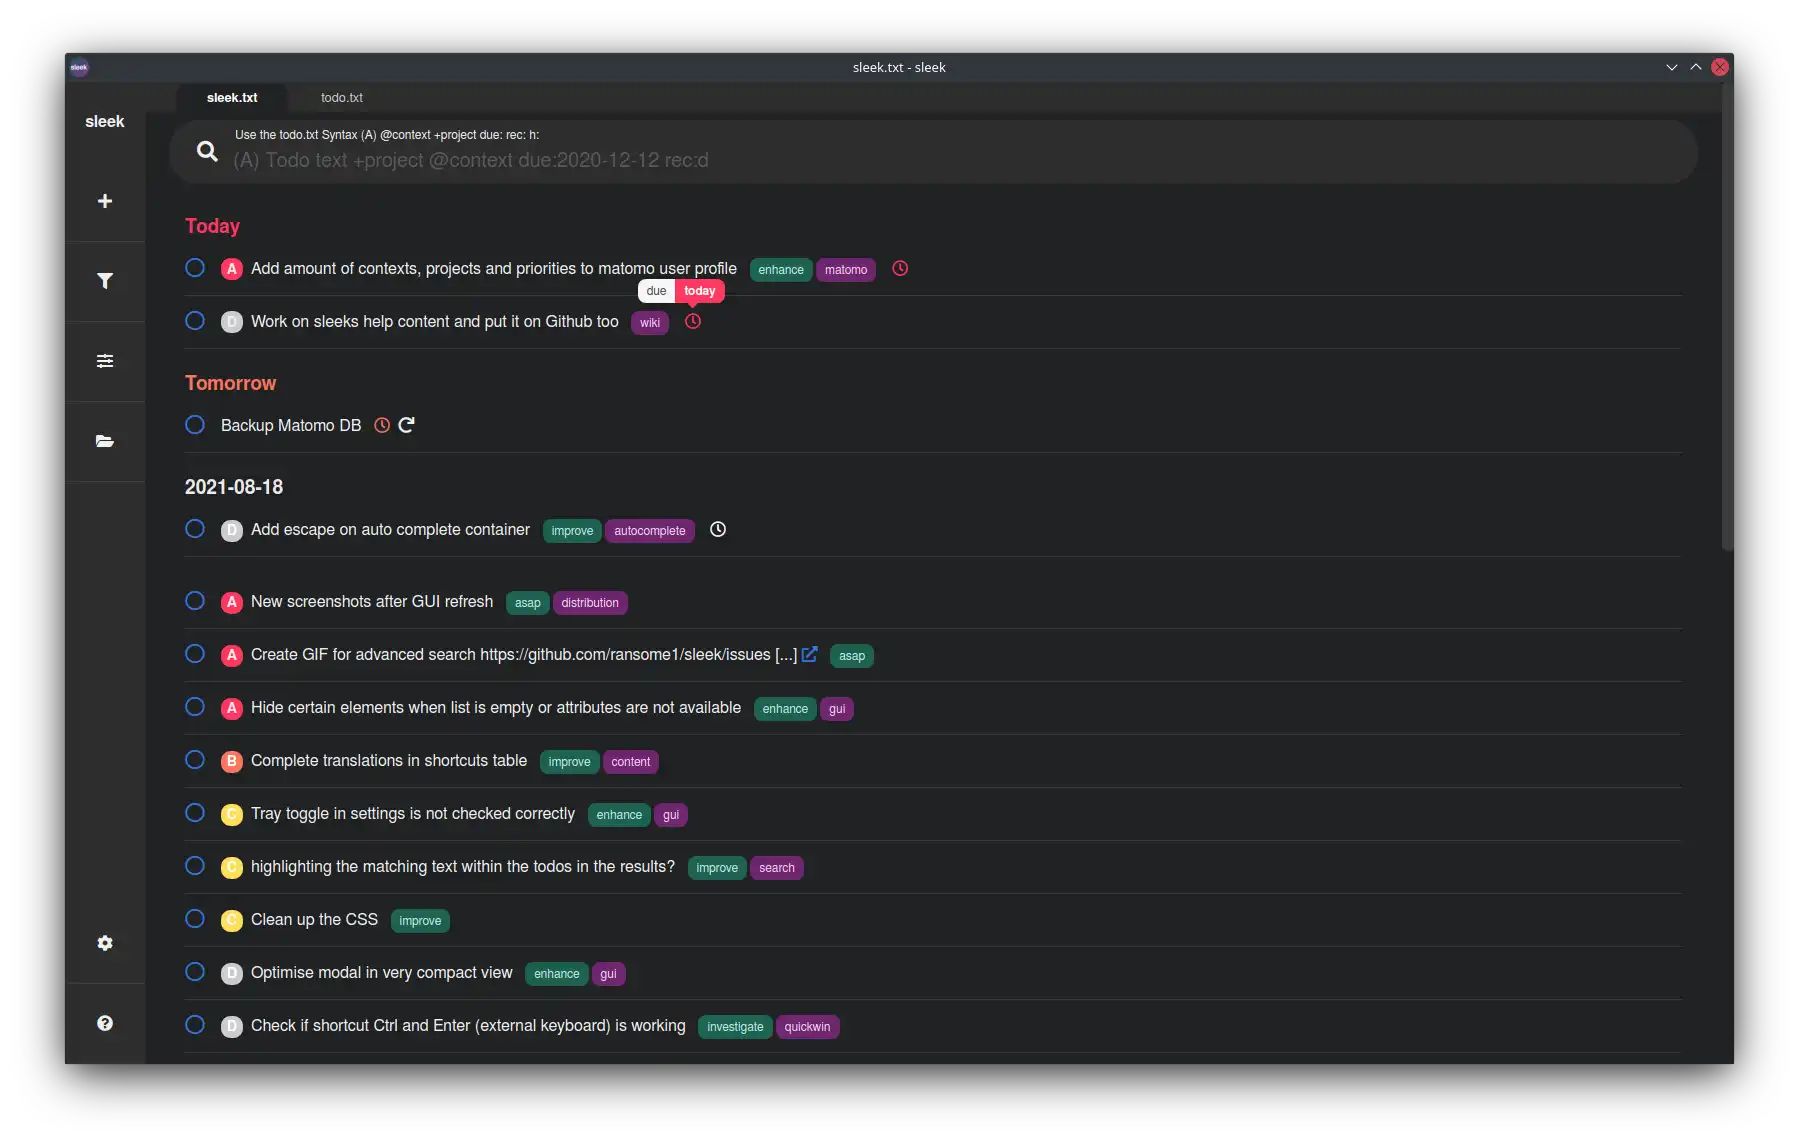Screen dimensions: 1799x1141
Task: Click the 2021-08-18 group heading
Action: 234,487
